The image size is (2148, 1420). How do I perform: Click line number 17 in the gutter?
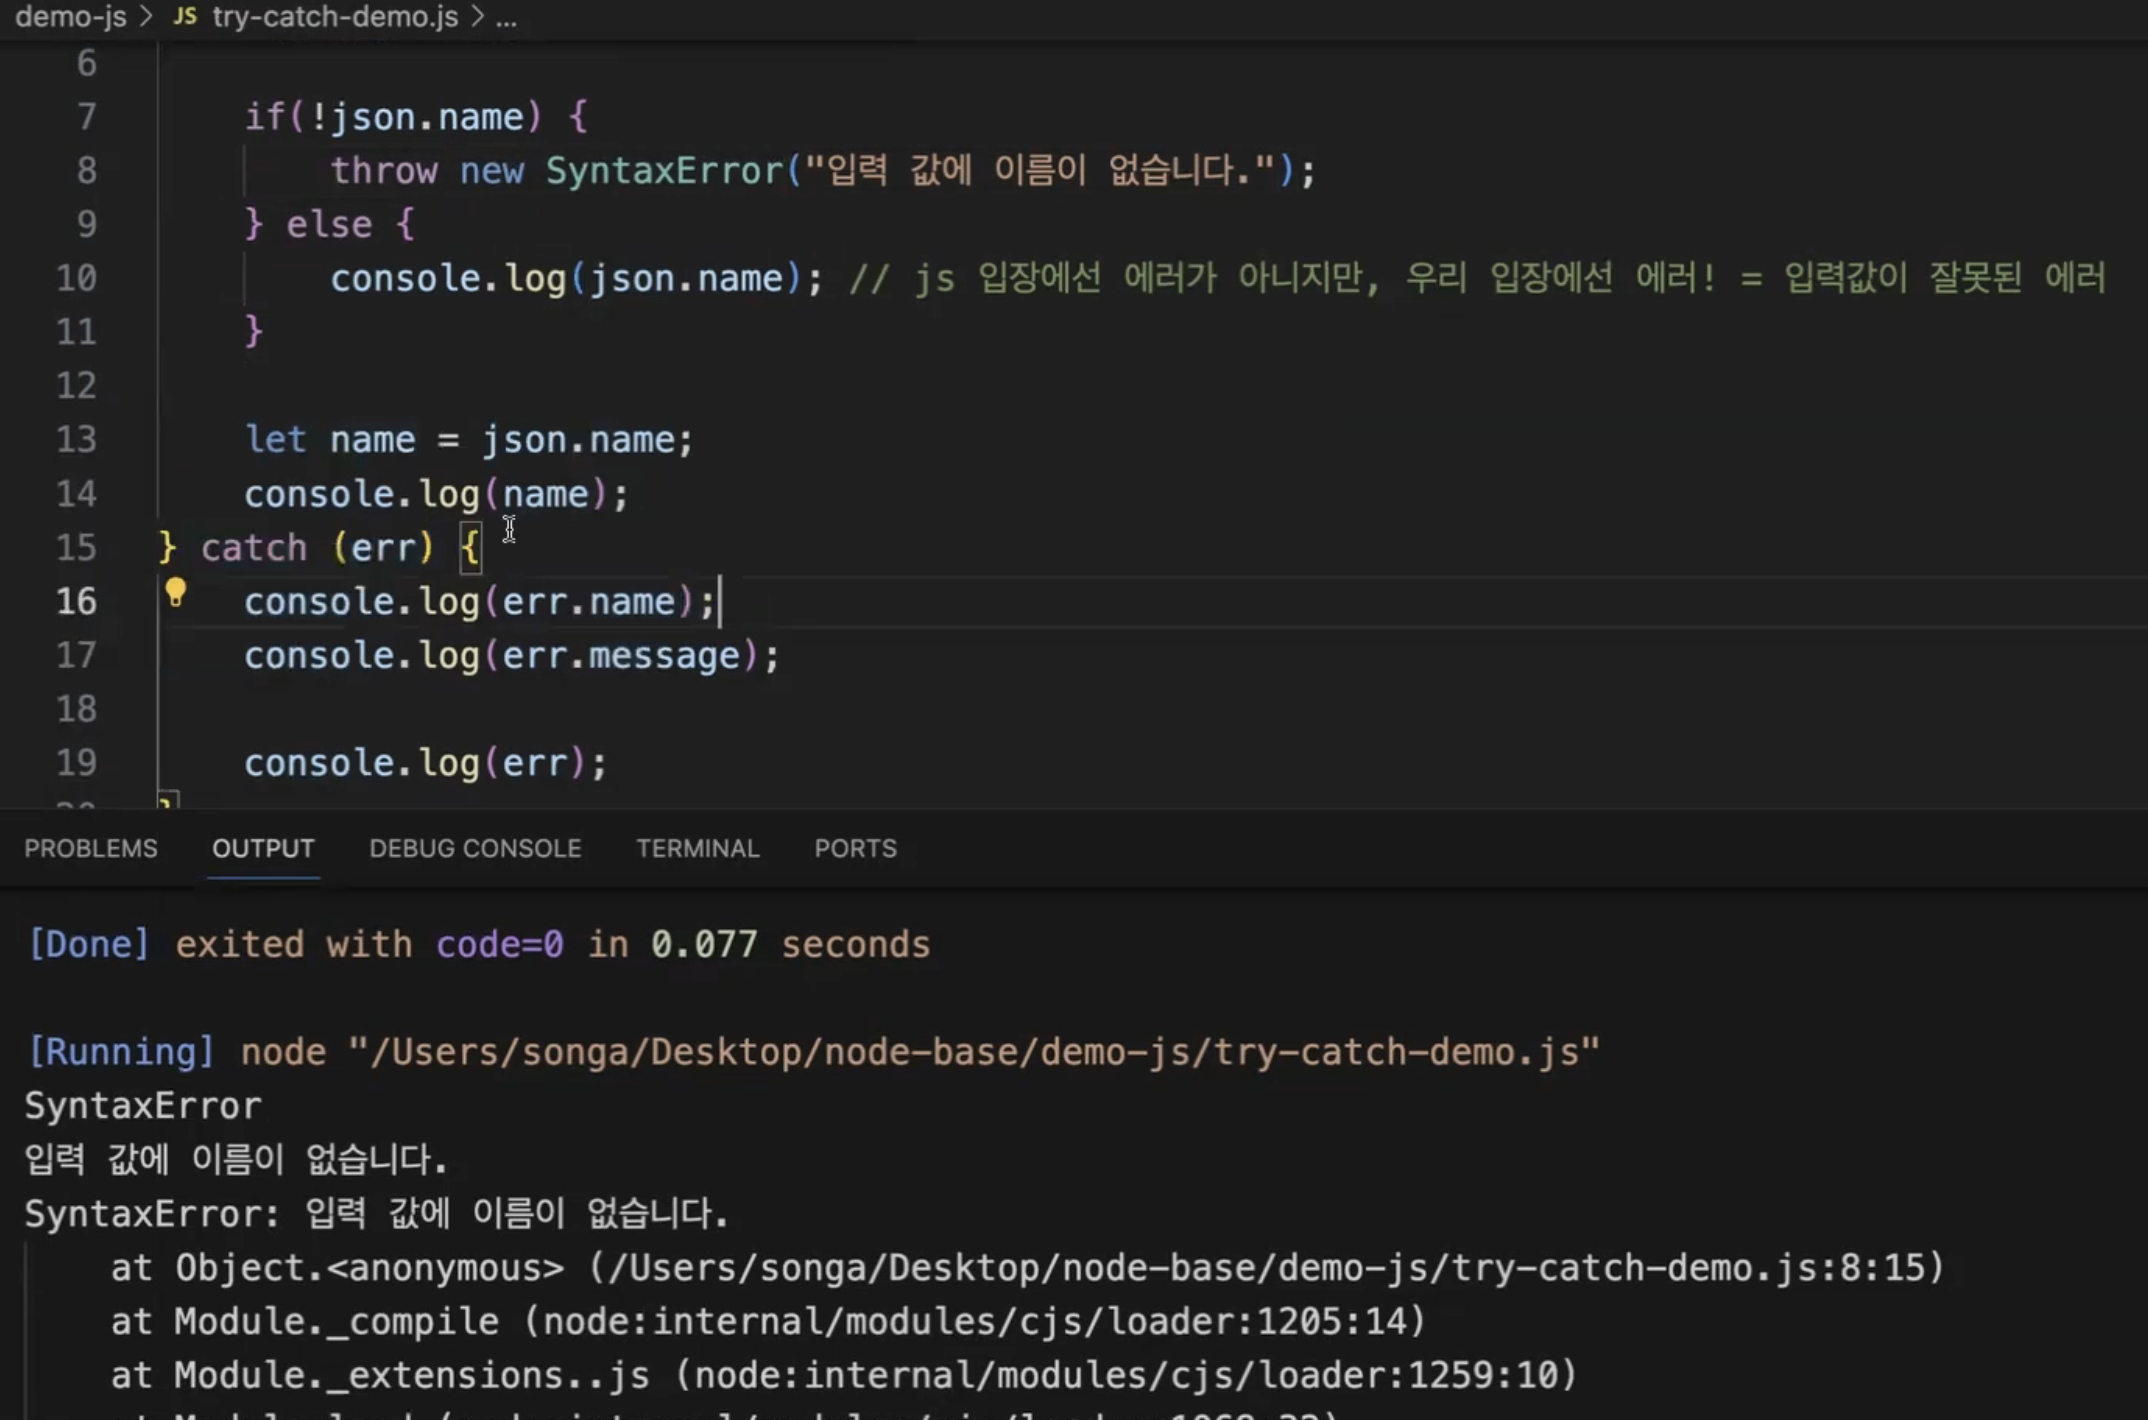[x=76, y=656]
